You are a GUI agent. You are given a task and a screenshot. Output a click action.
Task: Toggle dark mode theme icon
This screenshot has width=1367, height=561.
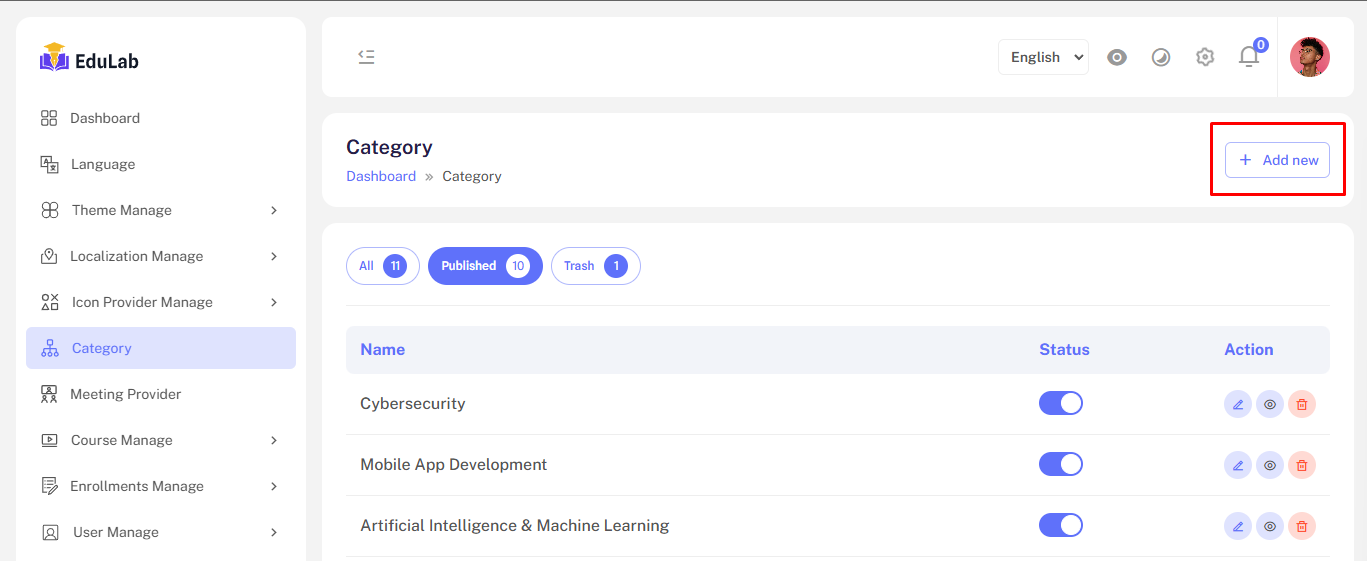[1161, 57]
